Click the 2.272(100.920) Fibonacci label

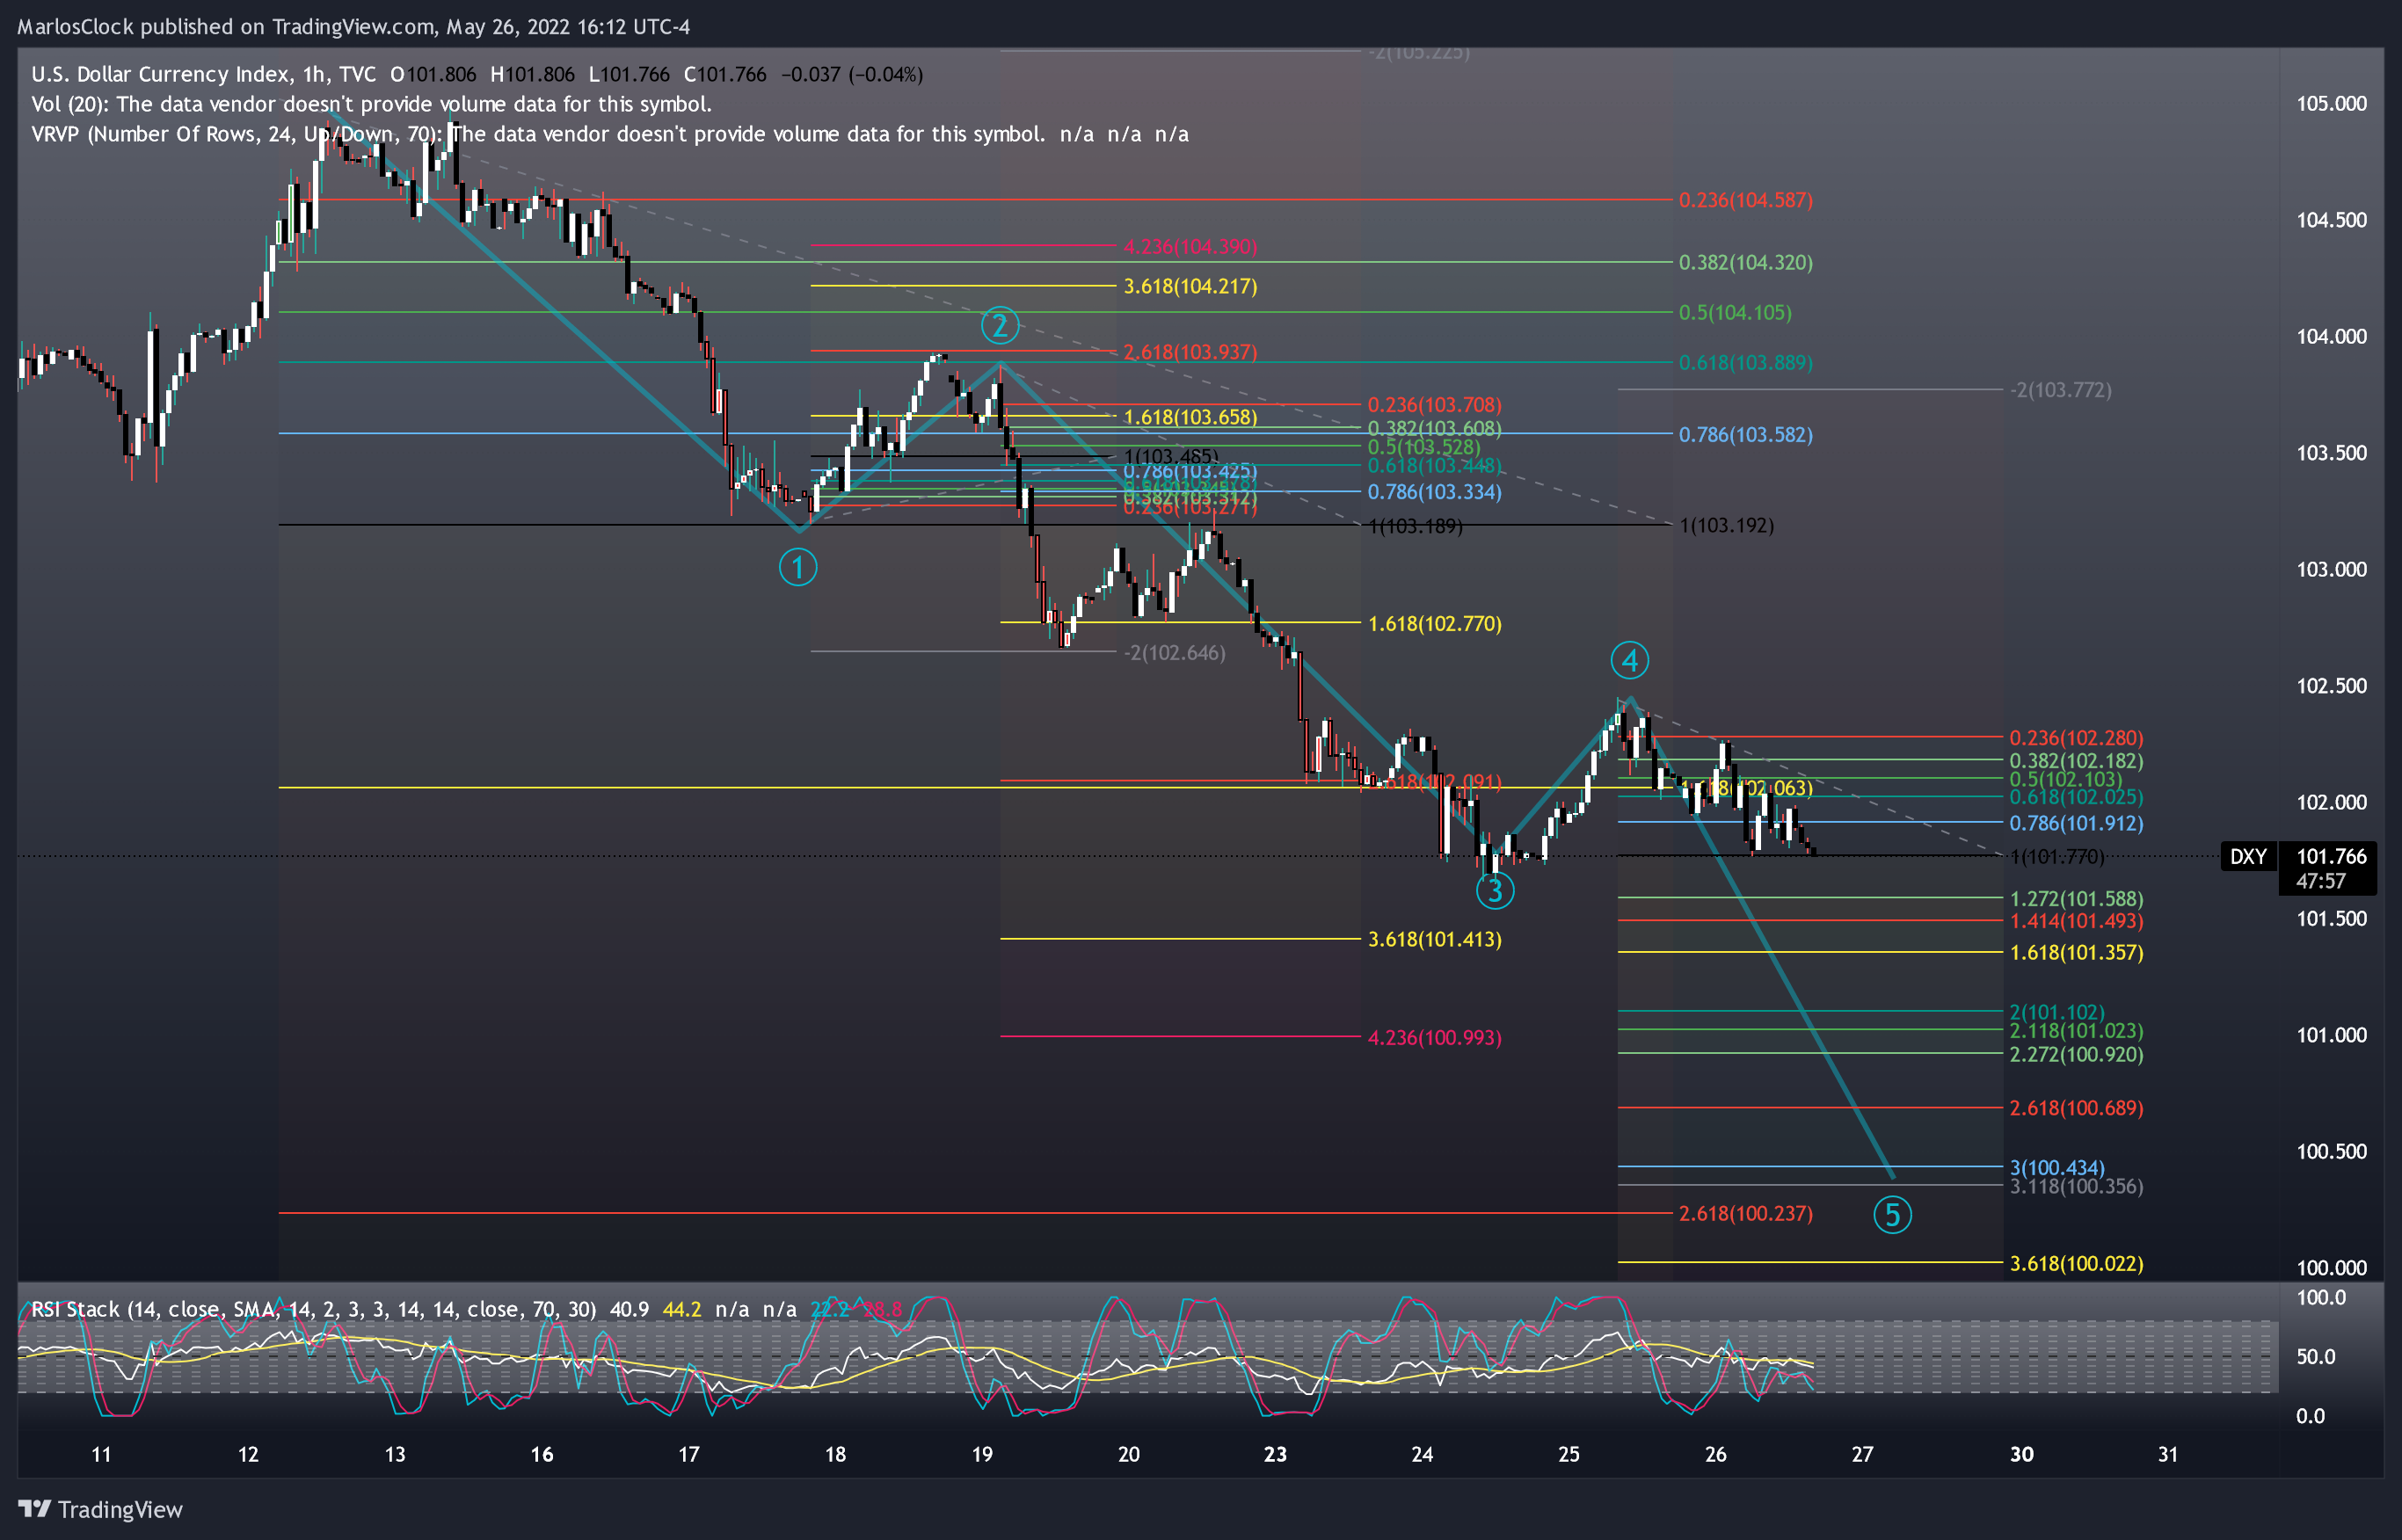2076,1054
